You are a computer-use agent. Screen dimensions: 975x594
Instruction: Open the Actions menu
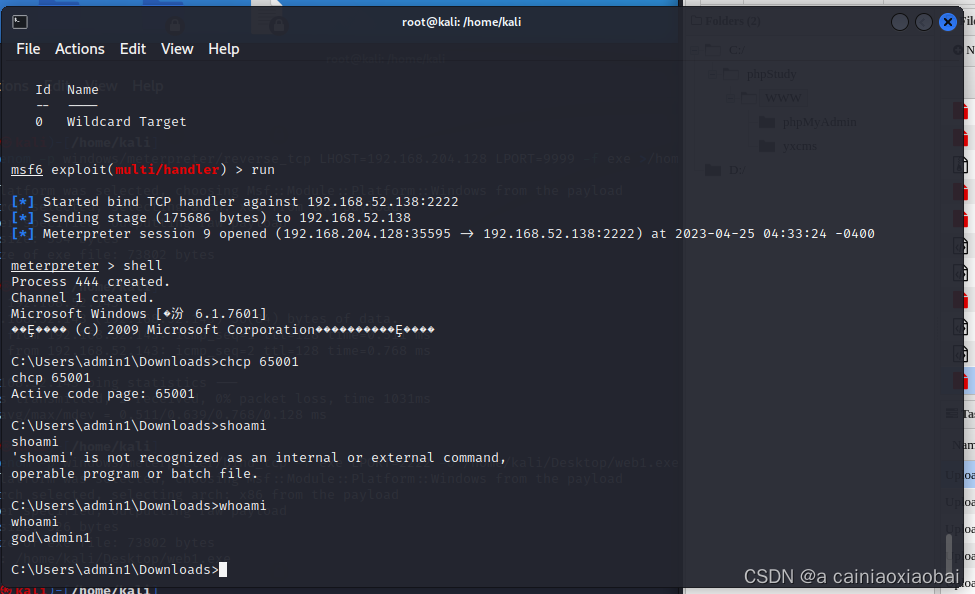pyautogui.click(x=80, y=49)
